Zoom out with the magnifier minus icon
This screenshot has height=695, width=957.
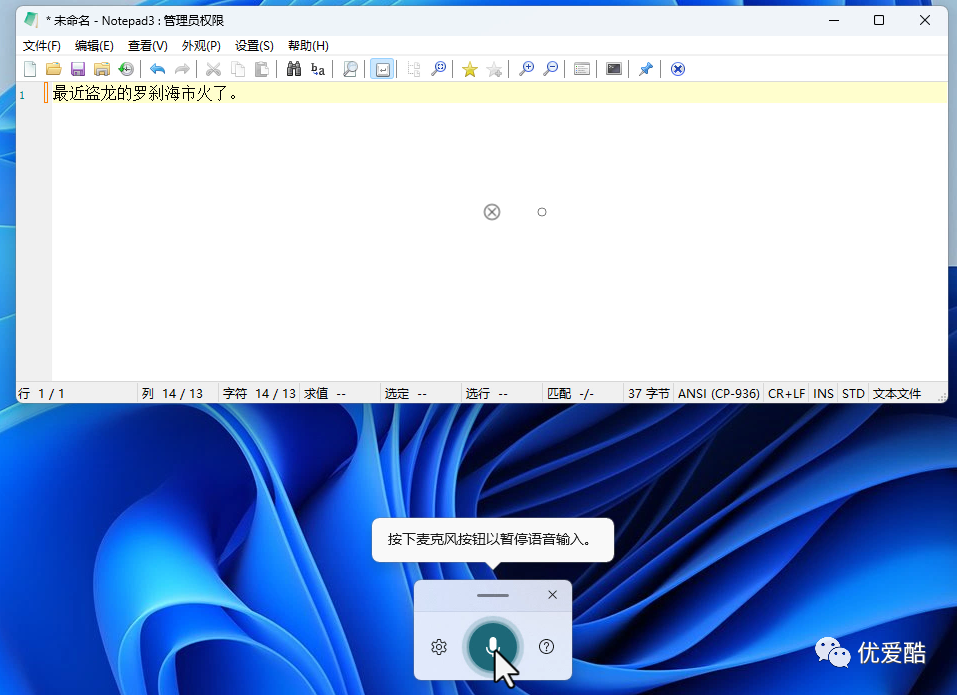tap(551, 69)
